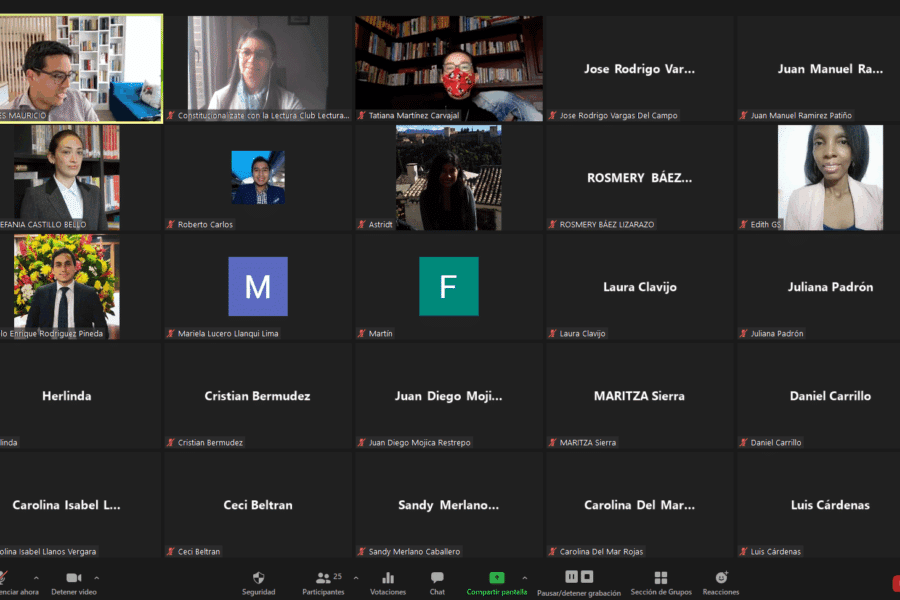Viewport: 900px width, 600px height.
Task: Select Edith GS video tile
Action: point(830,177)
